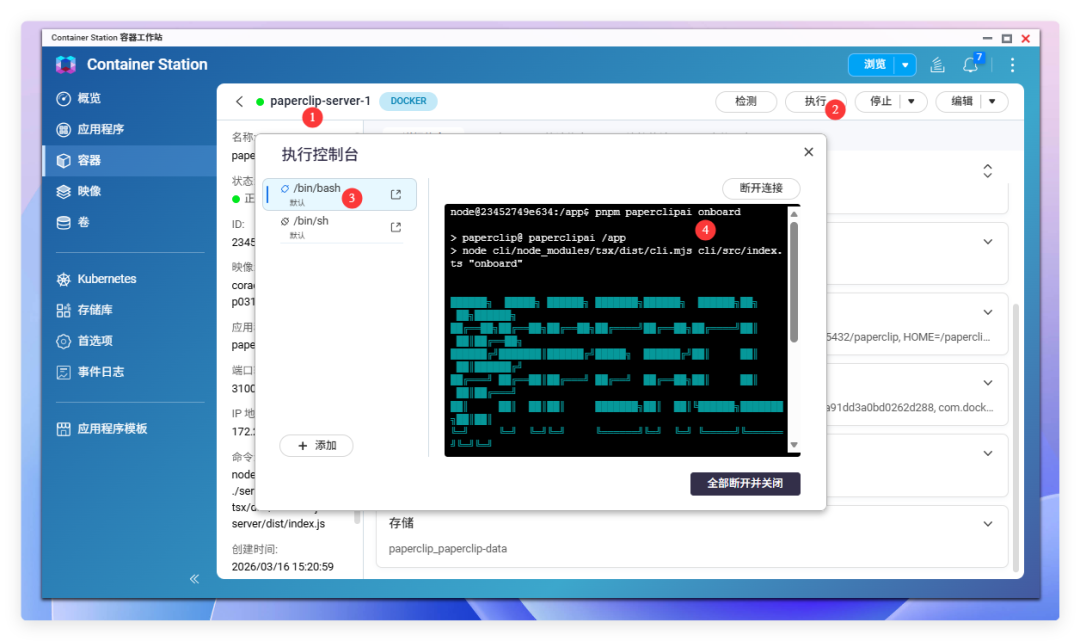Screen dimensions: 1080x641
Task: Expand the section showing com.dock labels
Action: tap(988, 383)
